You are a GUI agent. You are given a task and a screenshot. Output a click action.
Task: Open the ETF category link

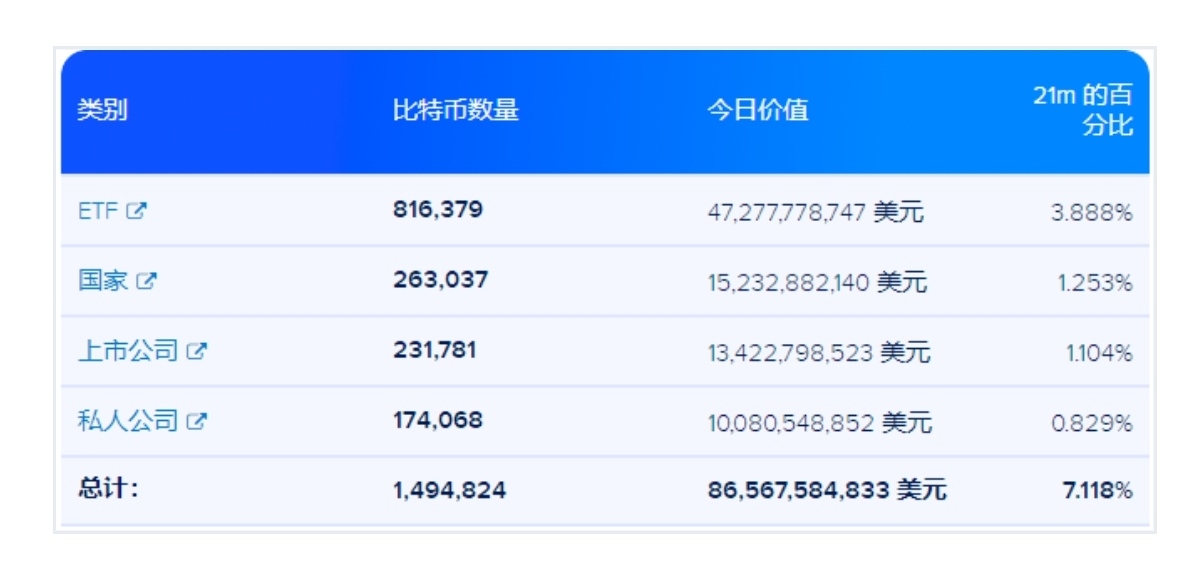(x=98, y=211)
